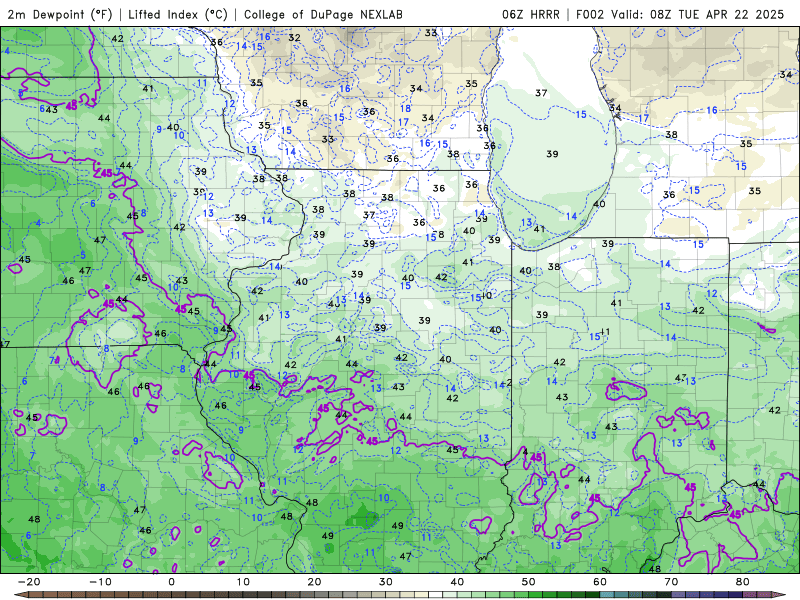800x600 pixels.
Task: Click "F002 Valid: 08Z TUE APR 22 2025"
Action: (x=680, y=14)
